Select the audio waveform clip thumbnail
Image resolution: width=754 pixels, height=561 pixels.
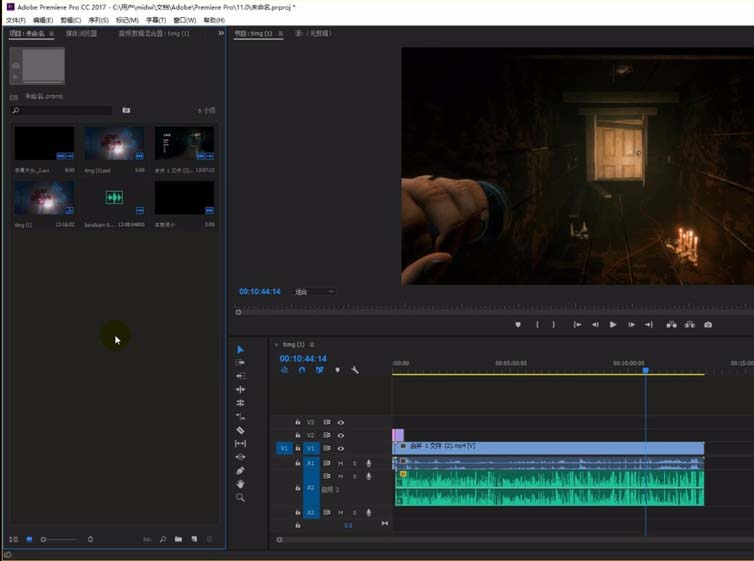coord(114,198)
